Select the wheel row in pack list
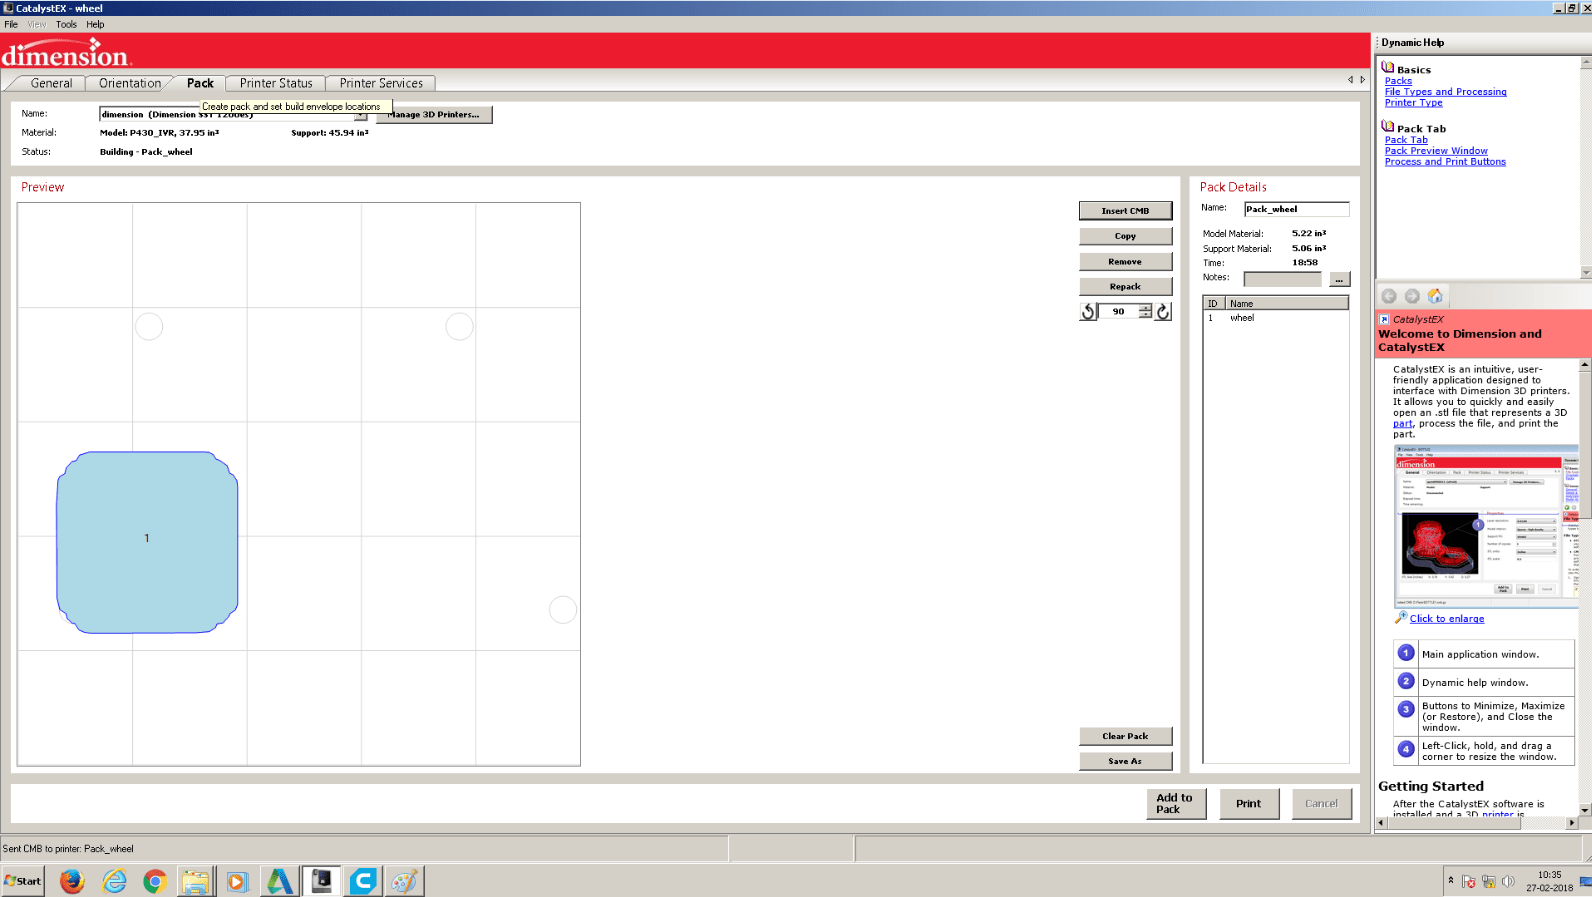Viewport: 1592px width, 897px height. [1275, 318]
